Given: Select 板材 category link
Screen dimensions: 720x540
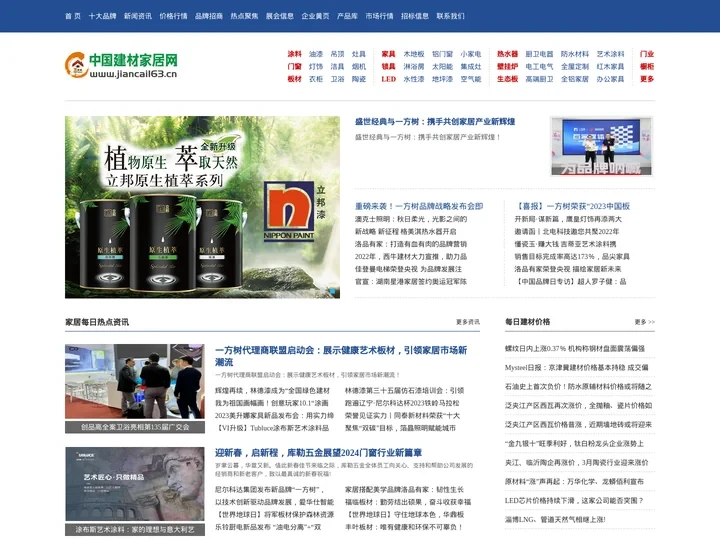Looking at the screenshot, I should coord(294,79).
